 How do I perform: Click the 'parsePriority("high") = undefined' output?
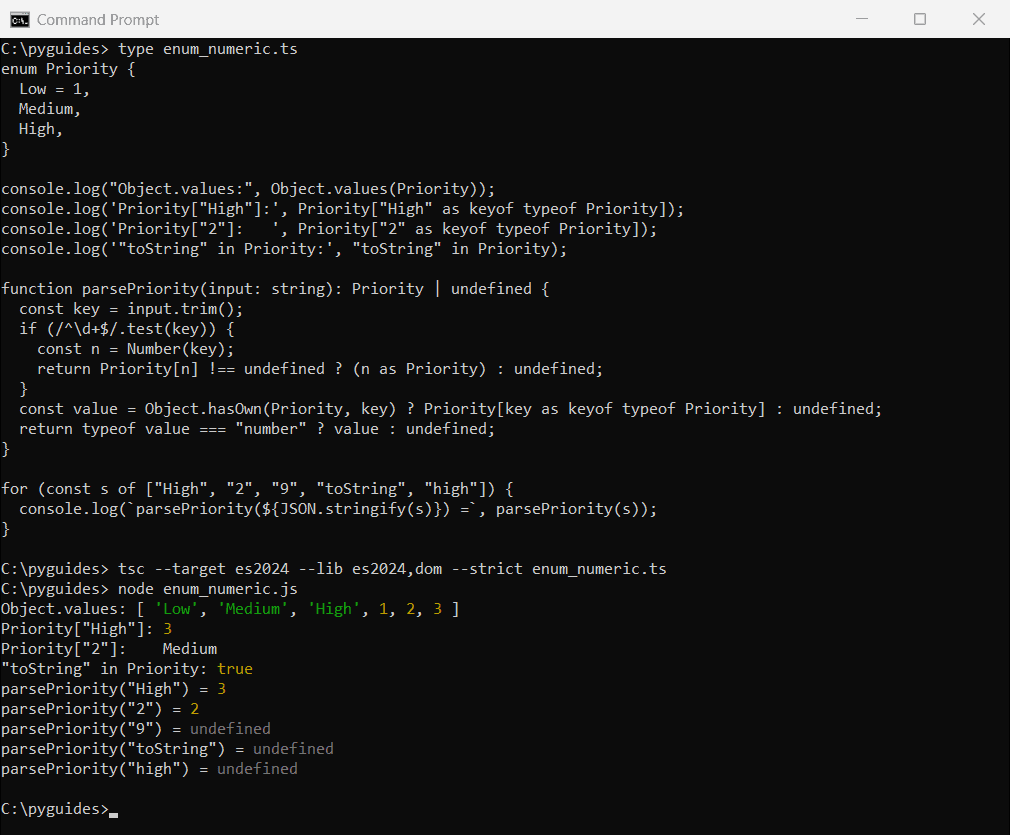[149, 769]
